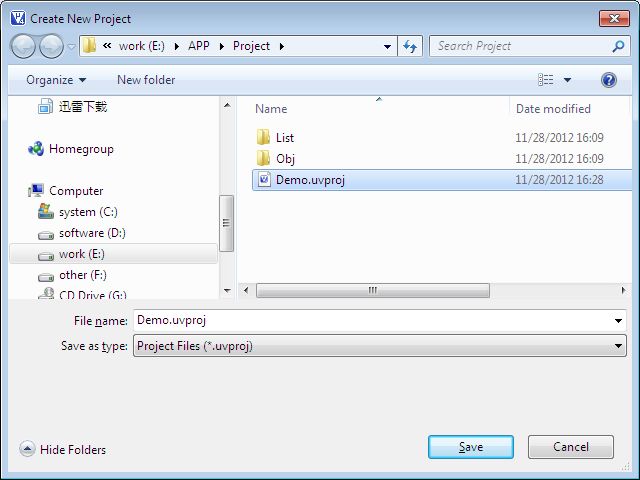Select the Obj folder
This screenshot has height=480, width=640.
pyautogui.click(x=285, y=159)
